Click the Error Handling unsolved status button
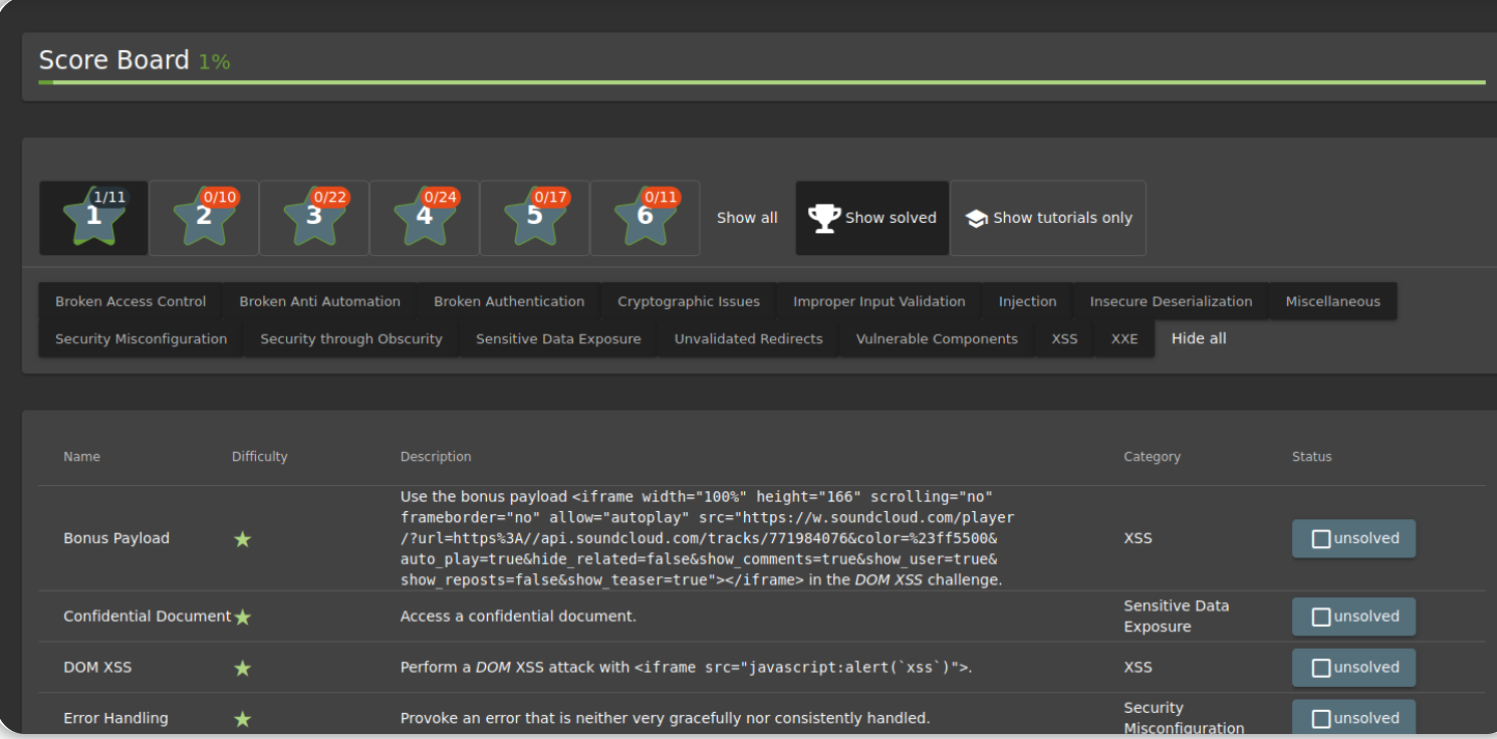 pos(1354,718)
